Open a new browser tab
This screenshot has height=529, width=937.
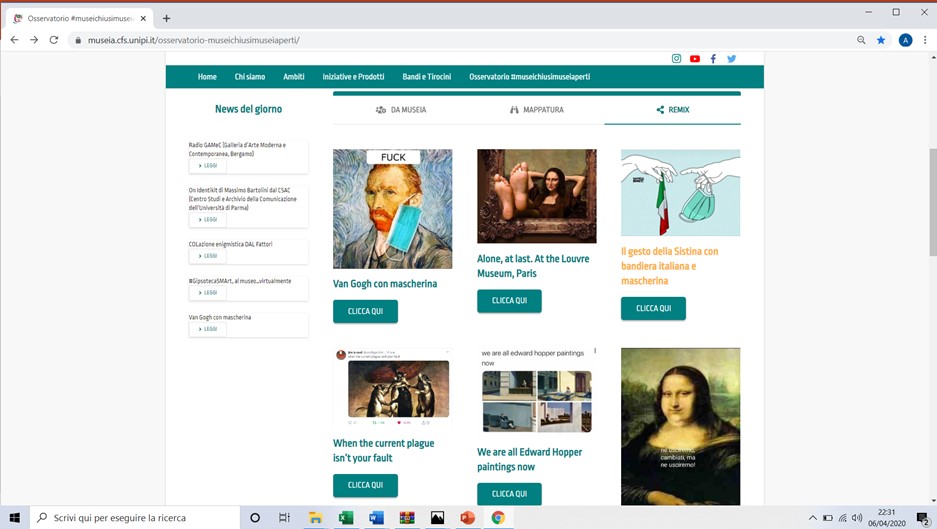pyautogui.click(x=166, y=18)
